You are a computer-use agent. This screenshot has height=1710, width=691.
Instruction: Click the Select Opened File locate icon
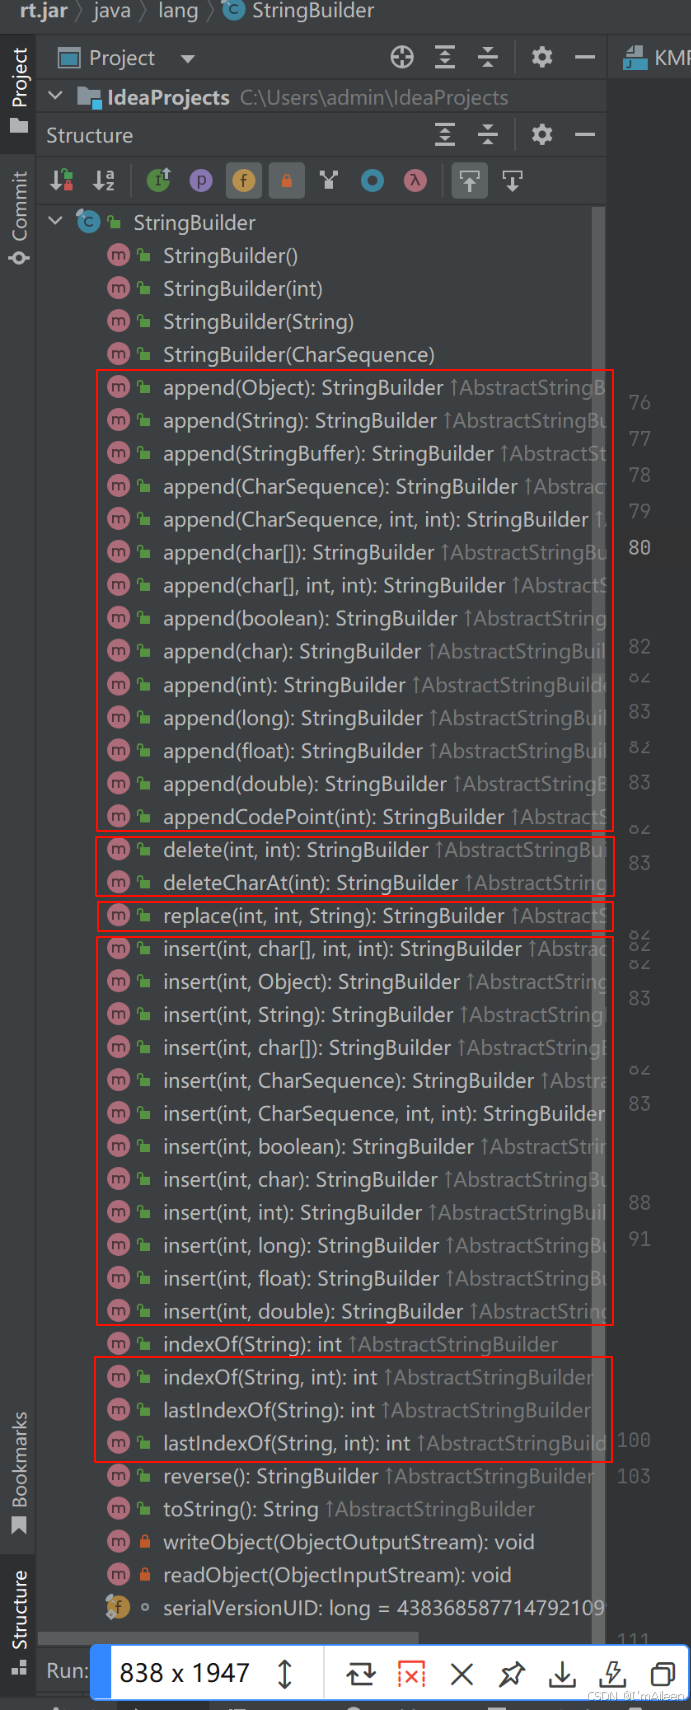[x=402, y=57]
